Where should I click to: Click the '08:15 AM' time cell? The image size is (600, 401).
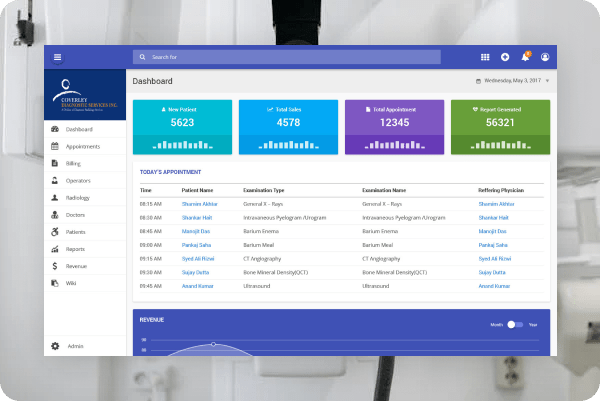(151, 204)
